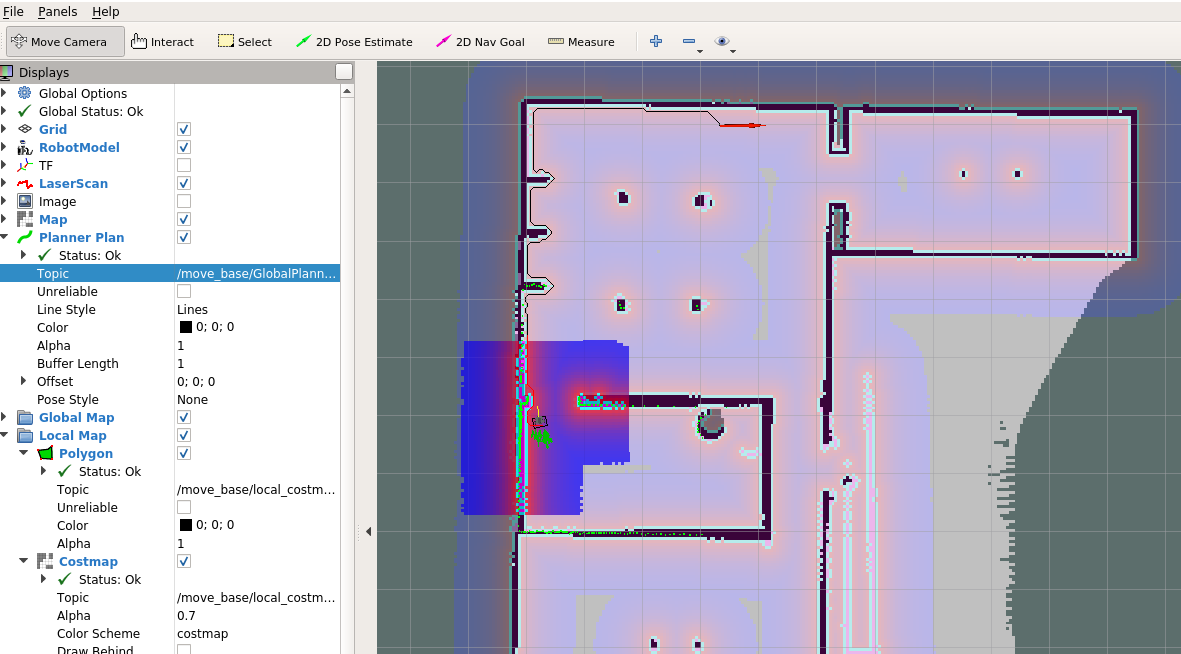Select the Interact tool
Screen dimensions: 1181x654
point(162,41)
